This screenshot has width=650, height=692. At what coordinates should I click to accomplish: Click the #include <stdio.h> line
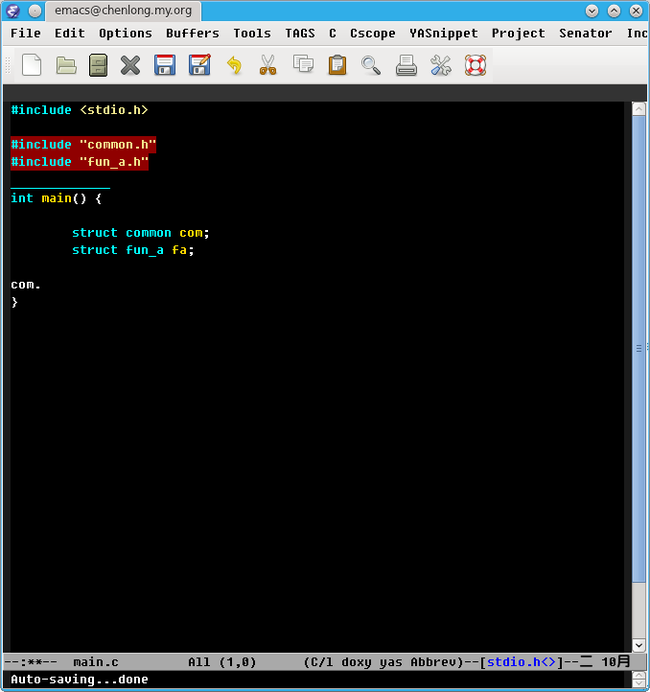(x=79, y=110)
